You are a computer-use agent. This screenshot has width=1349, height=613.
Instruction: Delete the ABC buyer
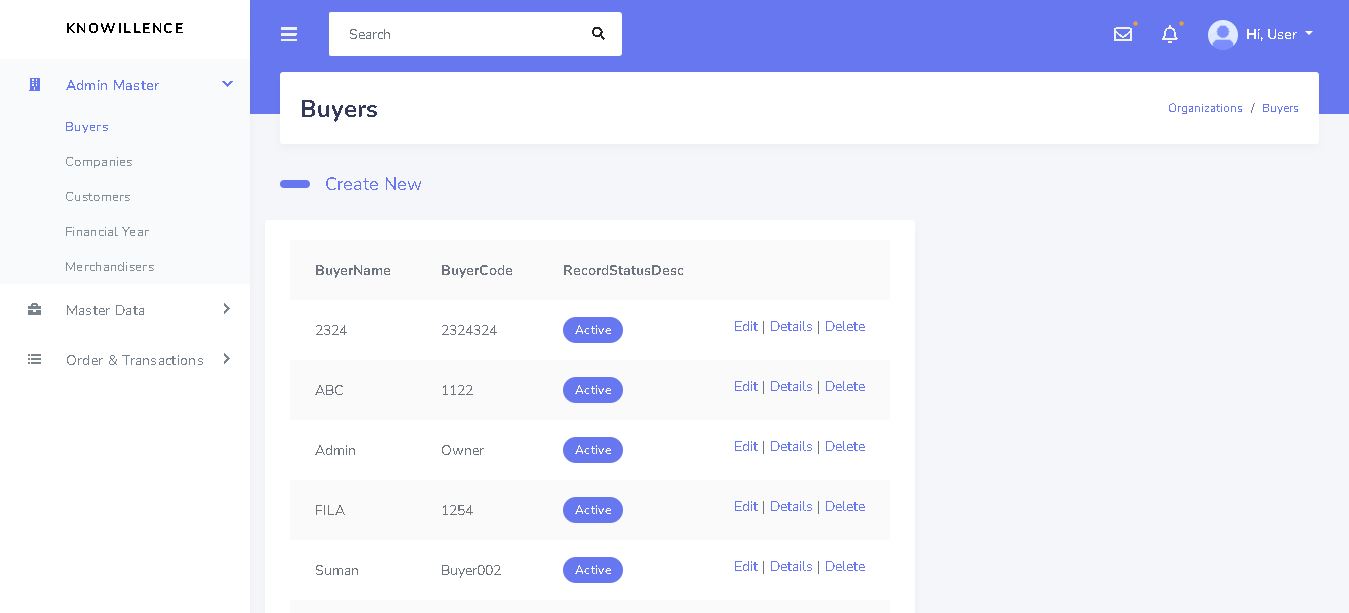845,387
